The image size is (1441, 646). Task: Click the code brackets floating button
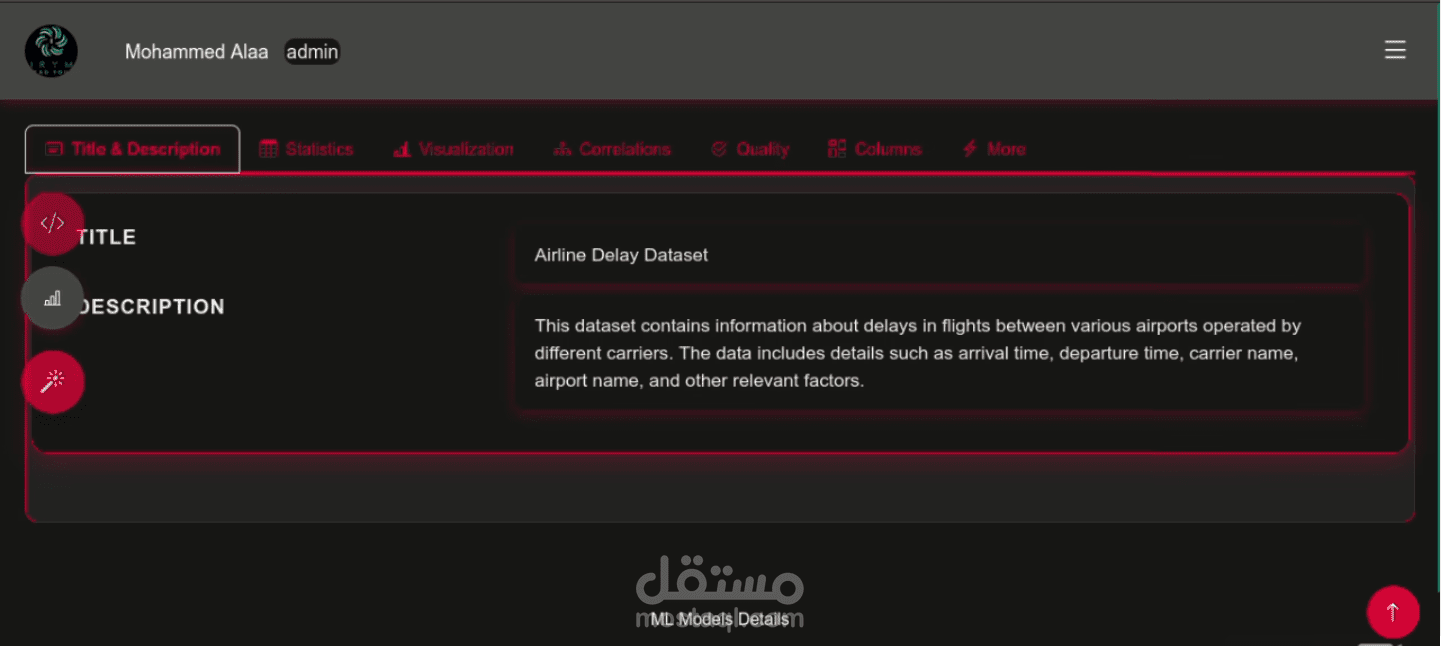click(53, 224)
